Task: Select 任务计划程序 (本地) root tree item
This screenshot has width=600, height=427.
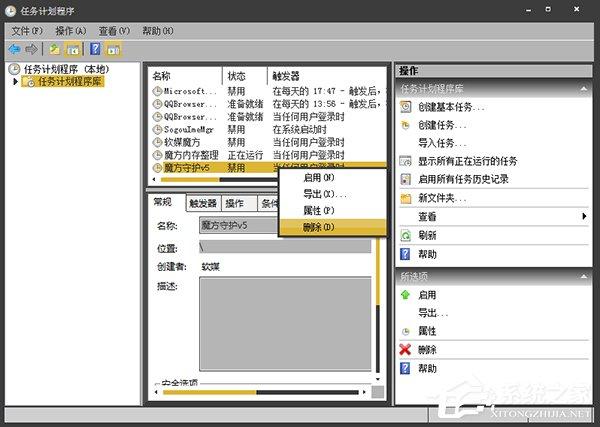Action: [67, 69]
